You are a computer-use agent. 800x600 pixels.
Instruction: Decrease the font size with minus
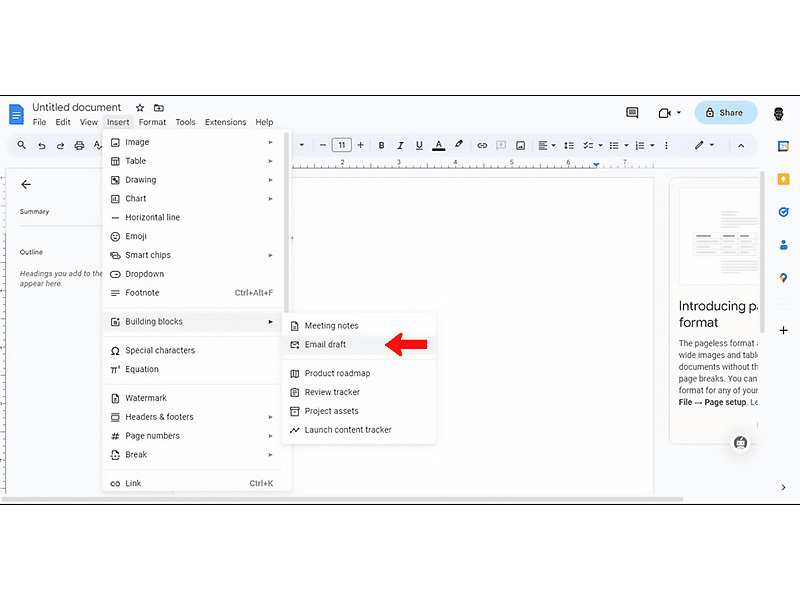[x=322, y=145]
